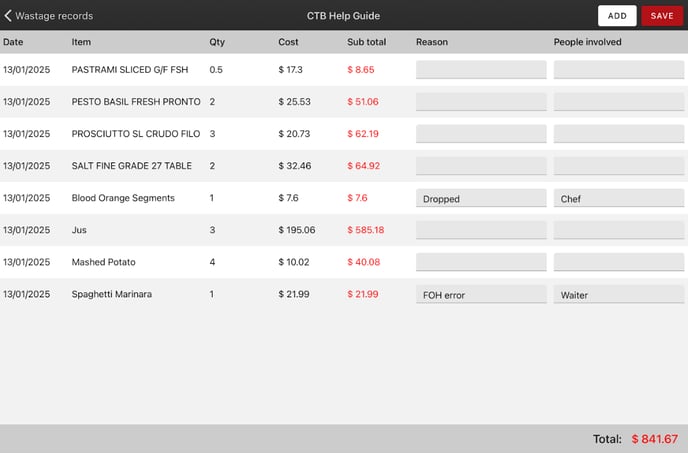Click the back chevron next to Wastage records
This screenshot has width=688, height=453.
pyautogui.click(x=9, y=16)
